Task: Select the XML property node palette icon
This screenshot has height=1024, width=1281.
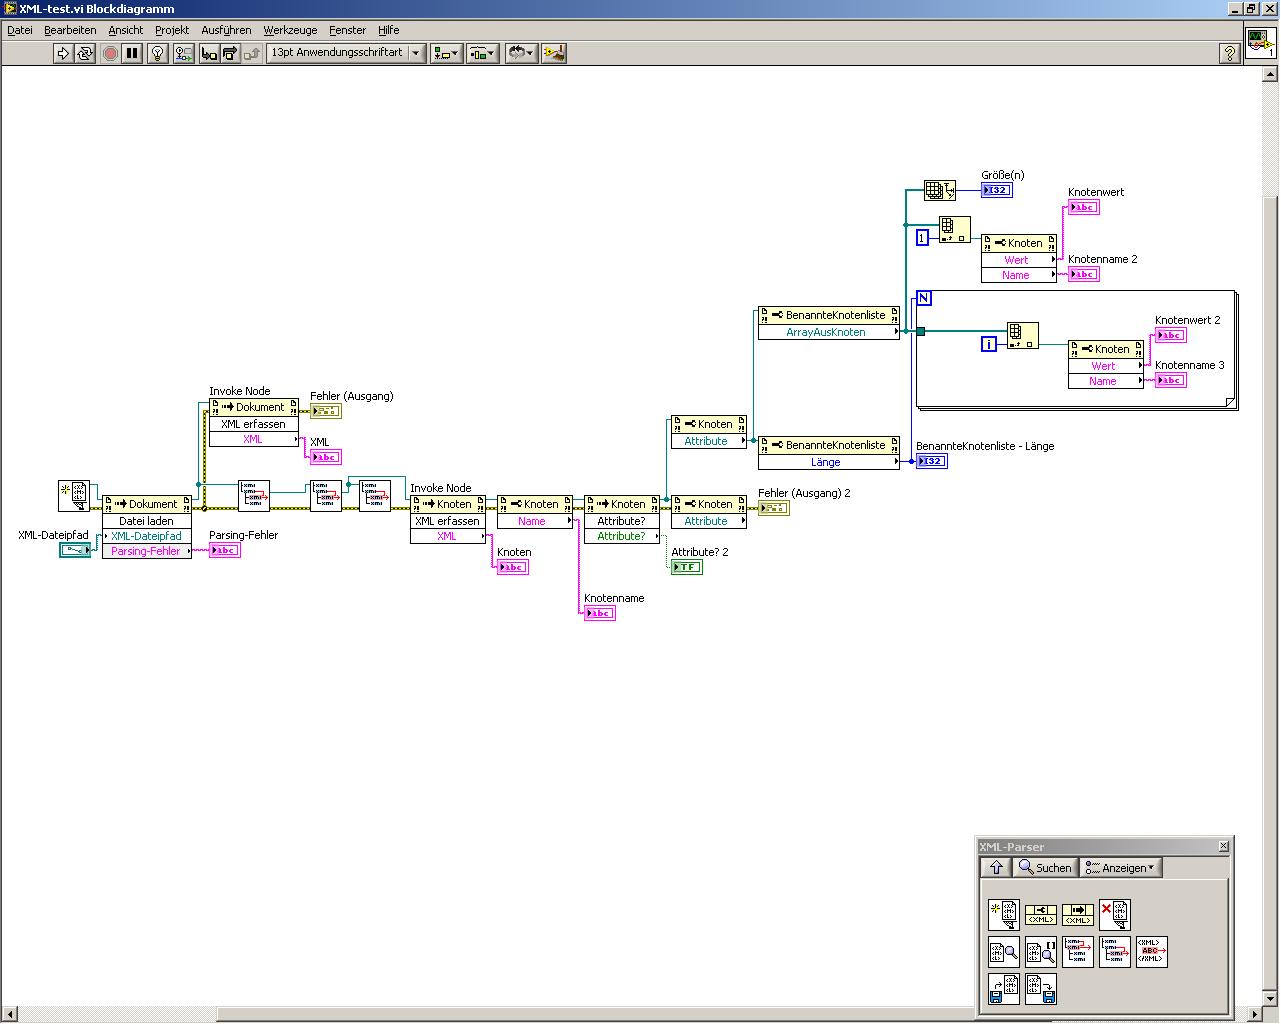Action: coord(1040,915)
